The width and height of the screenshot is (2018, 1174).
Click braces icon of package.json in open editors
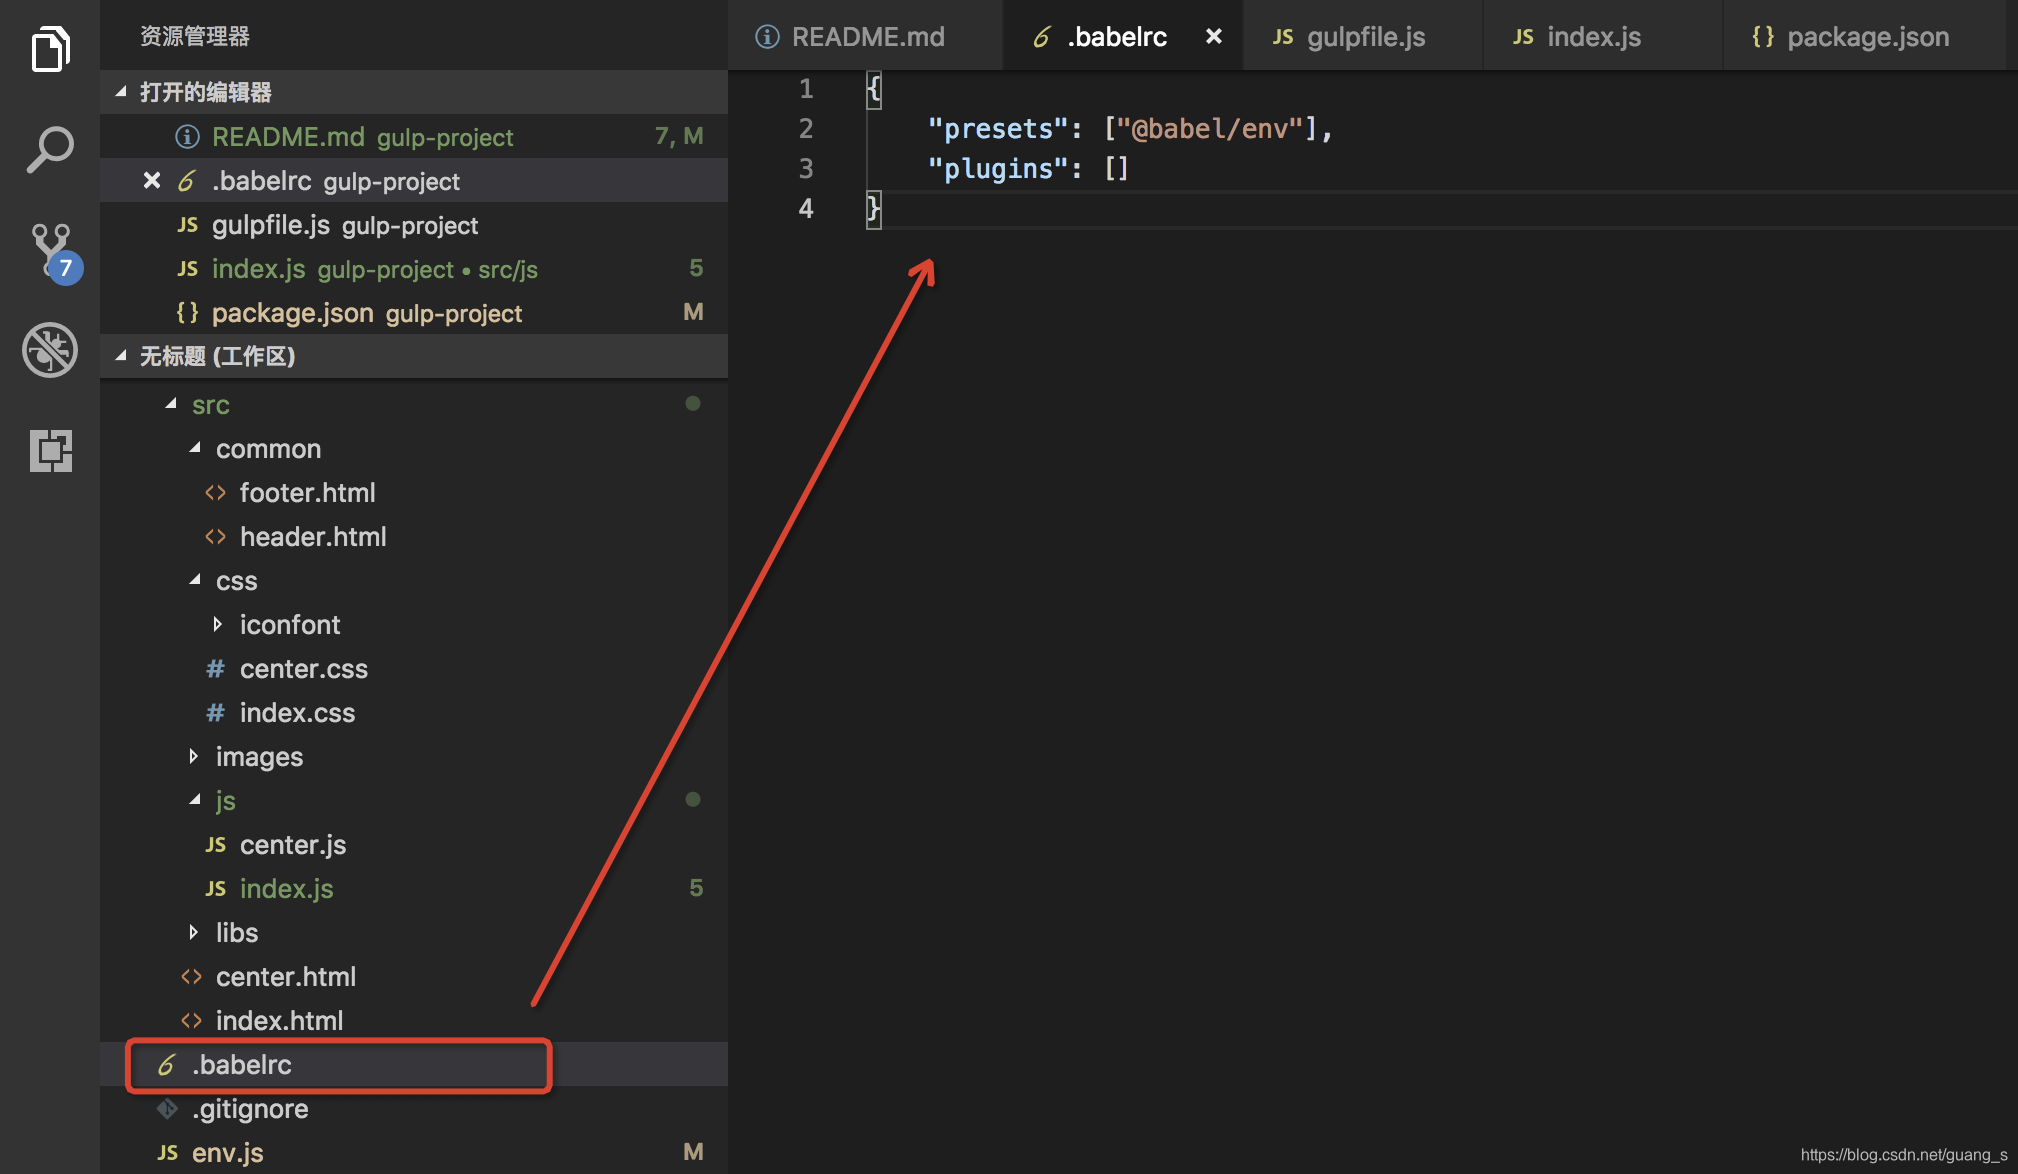pyautogui.click(x=187, y=312)
